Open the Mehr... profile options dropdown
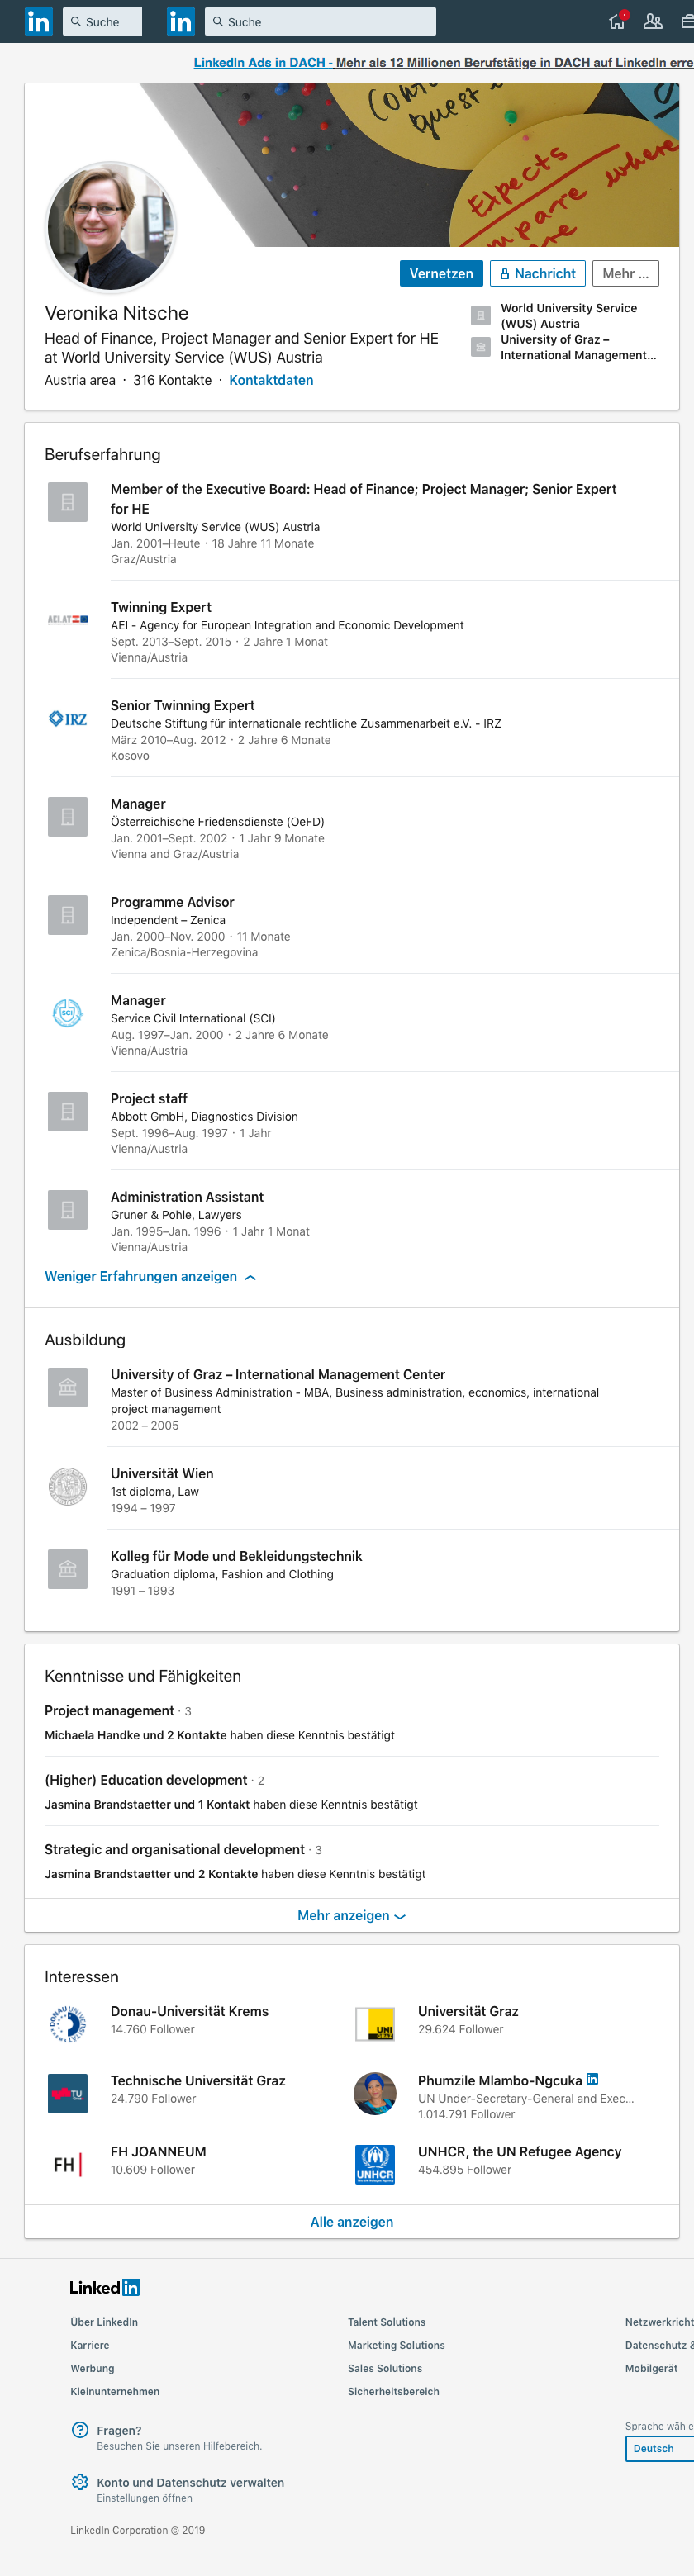The width and height of the screenshot is (694, 2576). click(625, 273)
